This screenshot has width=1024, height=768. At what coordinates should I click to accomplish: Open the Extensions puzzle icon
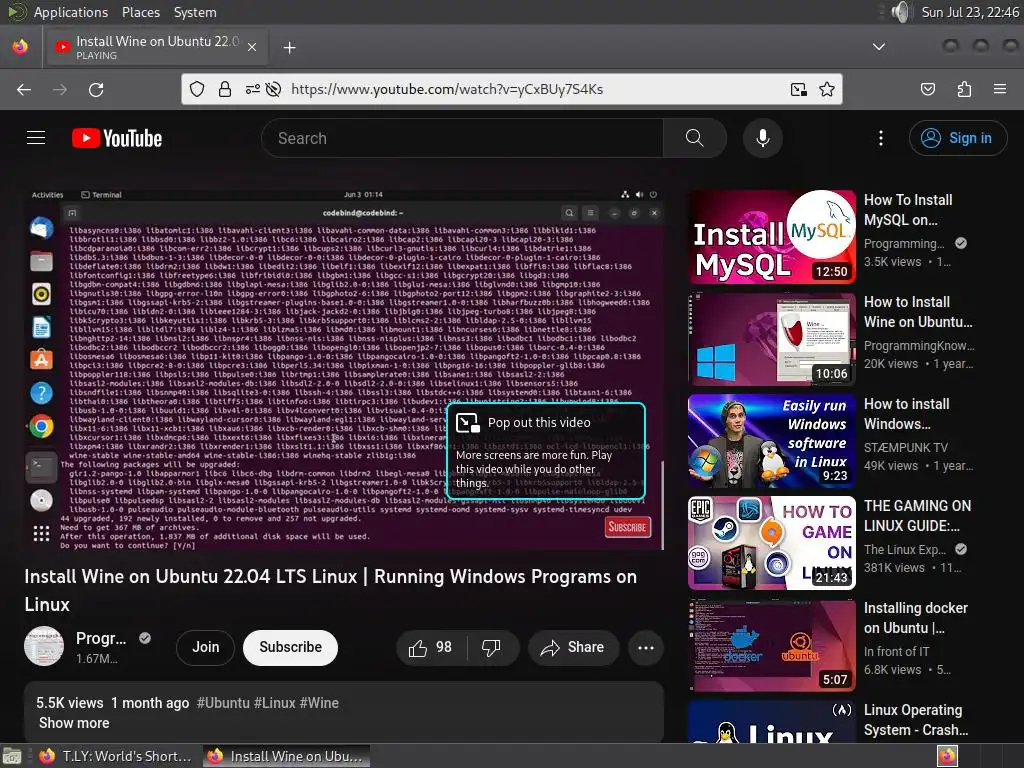[x=964, y=89]
